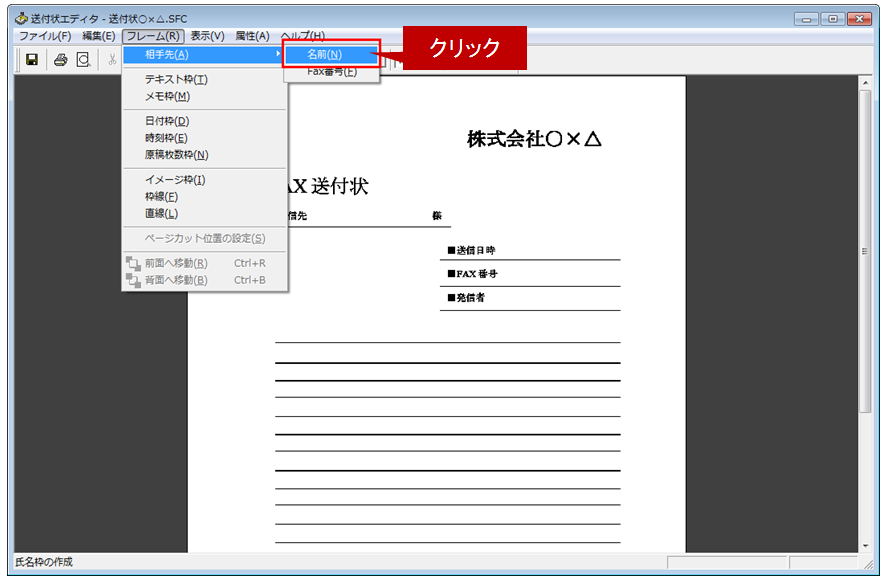Click the FAX 送付状 title on the page
The width and height of the screenshot is (889, 584).
click(328, 186)
